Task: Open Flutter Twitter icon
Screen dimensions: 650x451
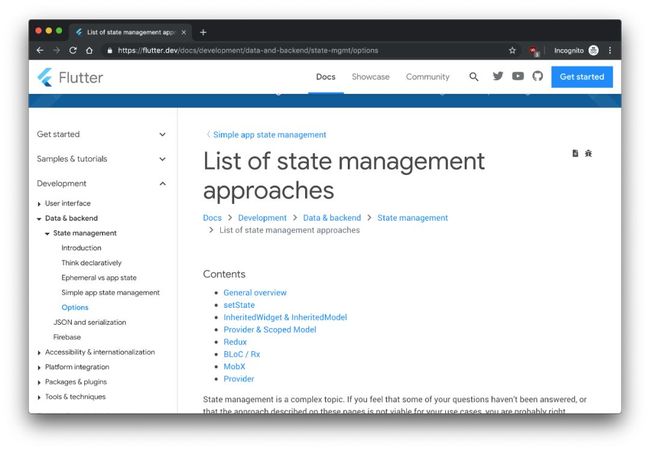Action: [x=498, y=76]
